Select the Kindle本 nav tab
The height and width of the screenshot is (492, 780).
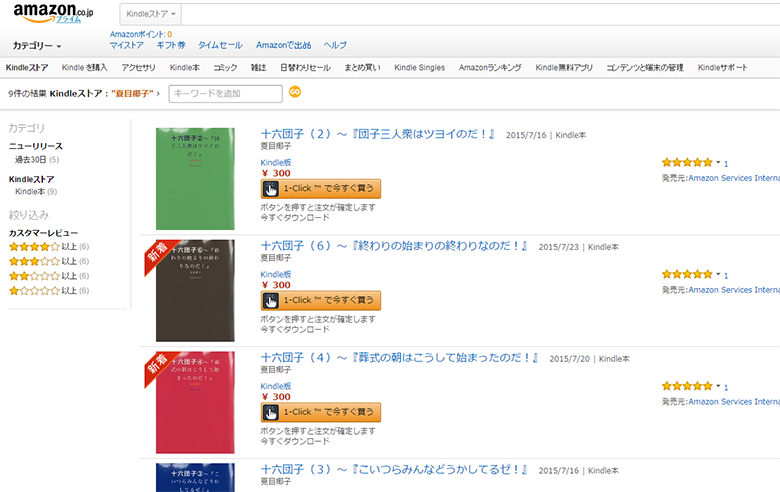point(185,68)
